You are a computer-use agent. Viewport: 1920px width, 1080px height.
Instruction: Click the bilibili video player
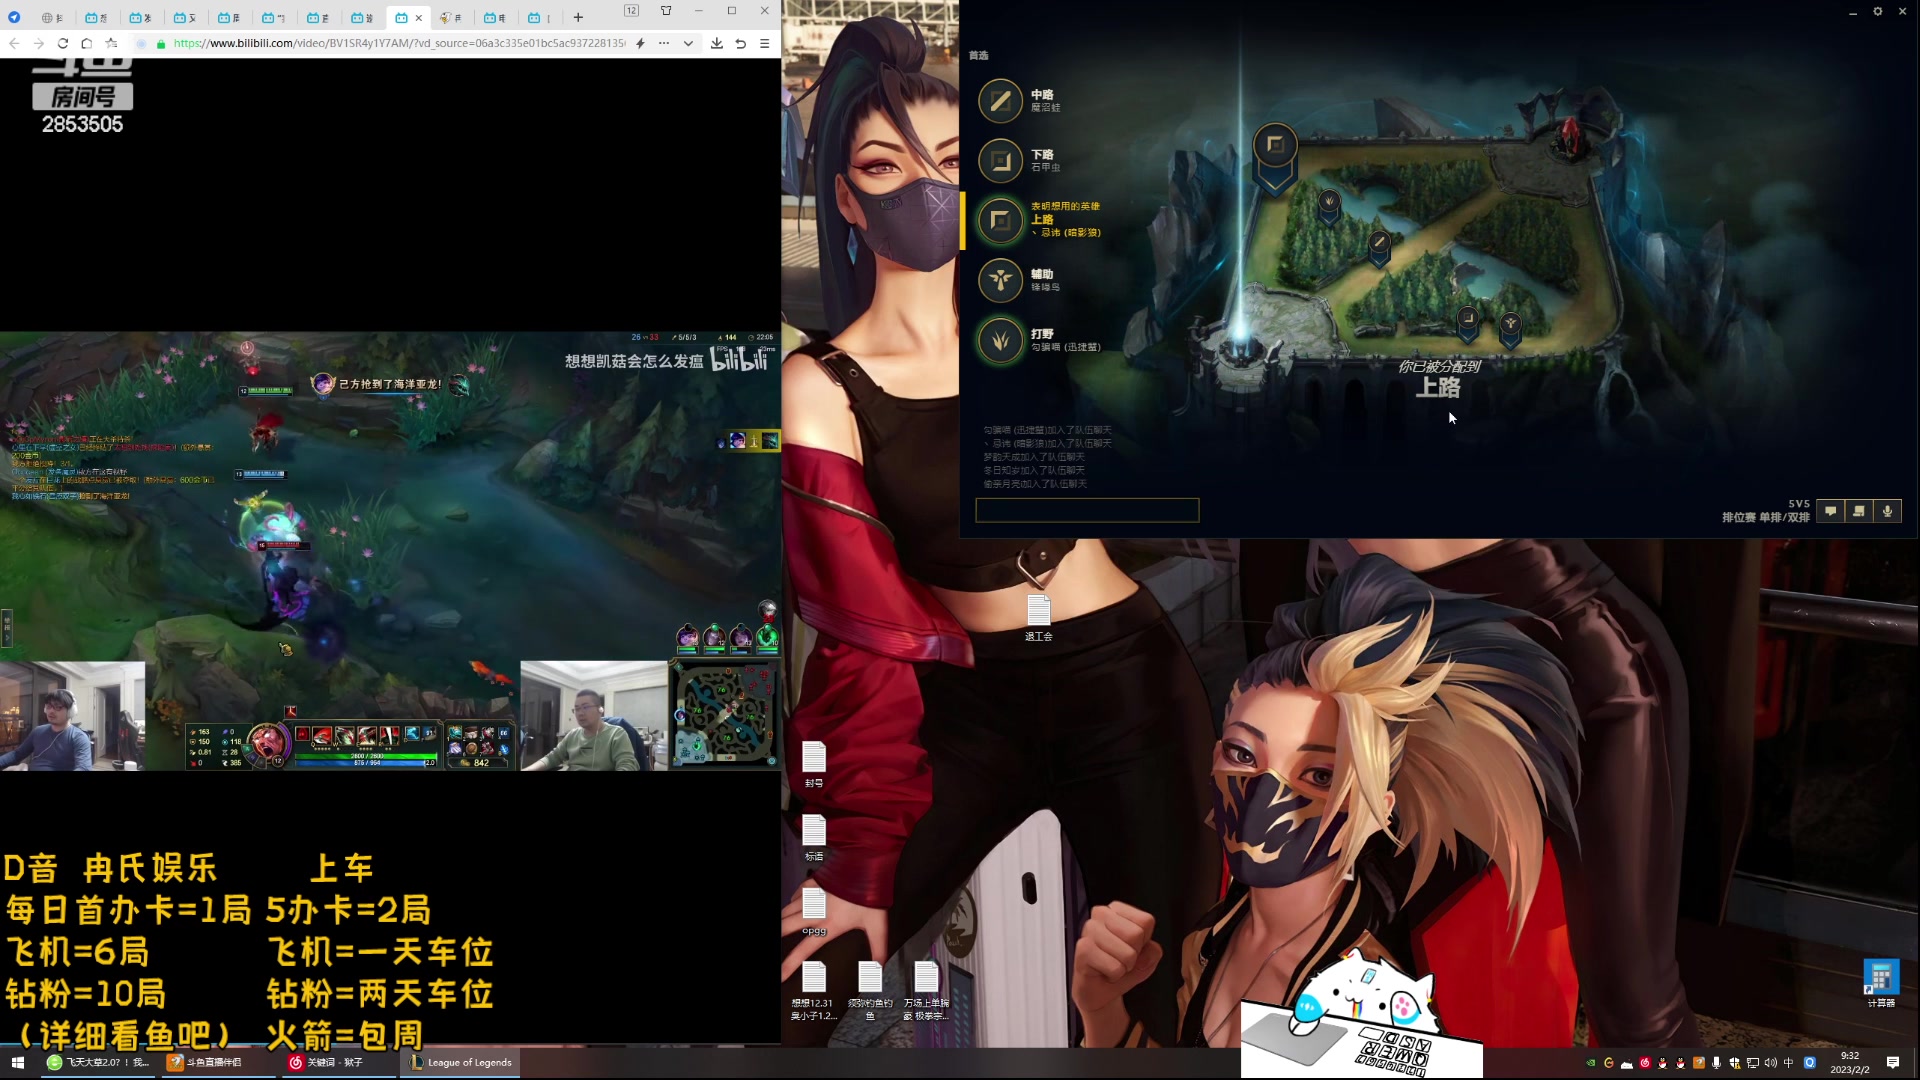point(390,551)
